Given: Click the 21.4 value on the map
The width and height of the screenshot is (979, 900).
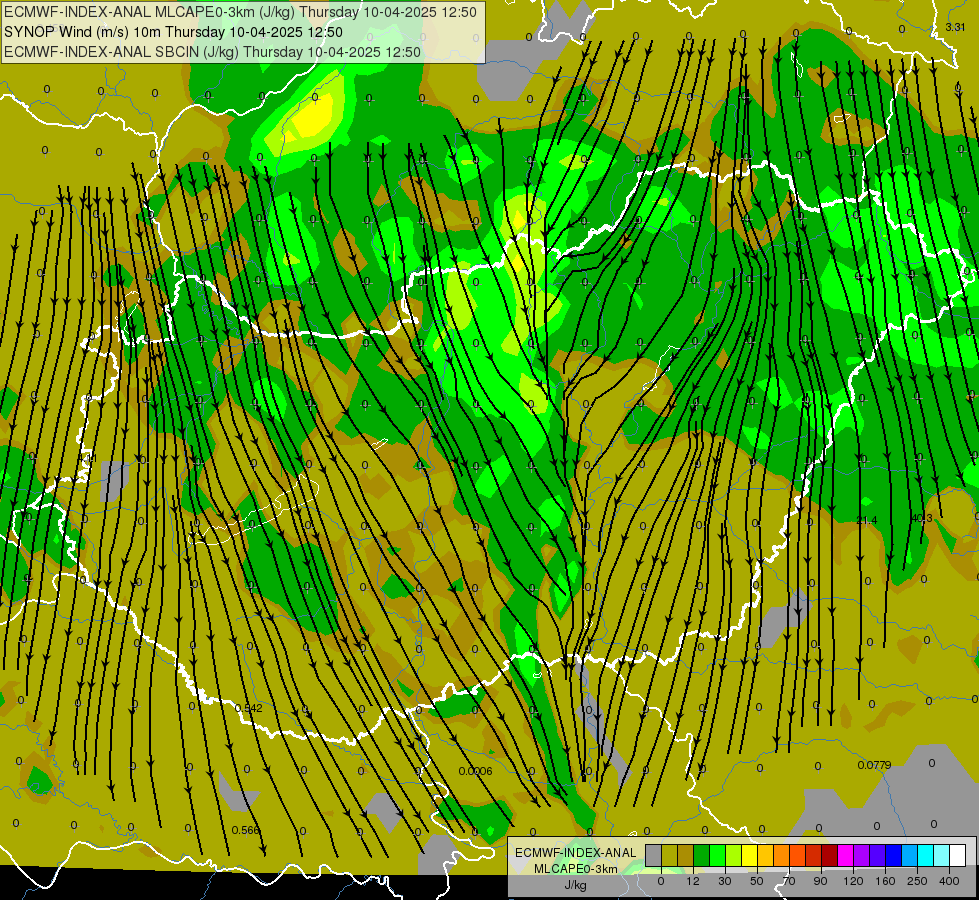Looking at the screenshot, I should [867, 520].
